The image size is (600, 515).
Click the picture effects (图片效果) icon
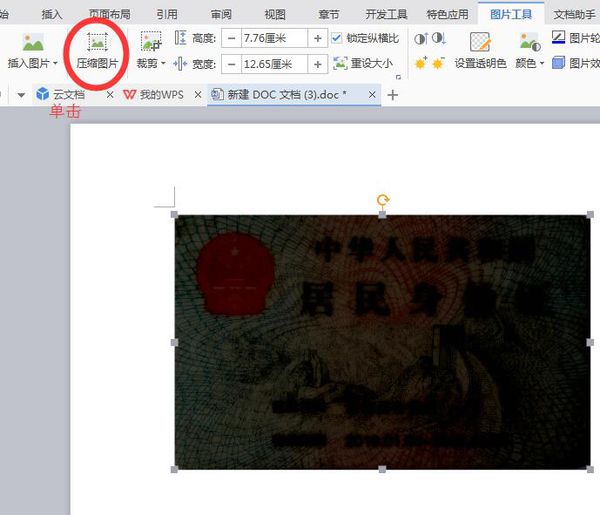tap(559, 63)
